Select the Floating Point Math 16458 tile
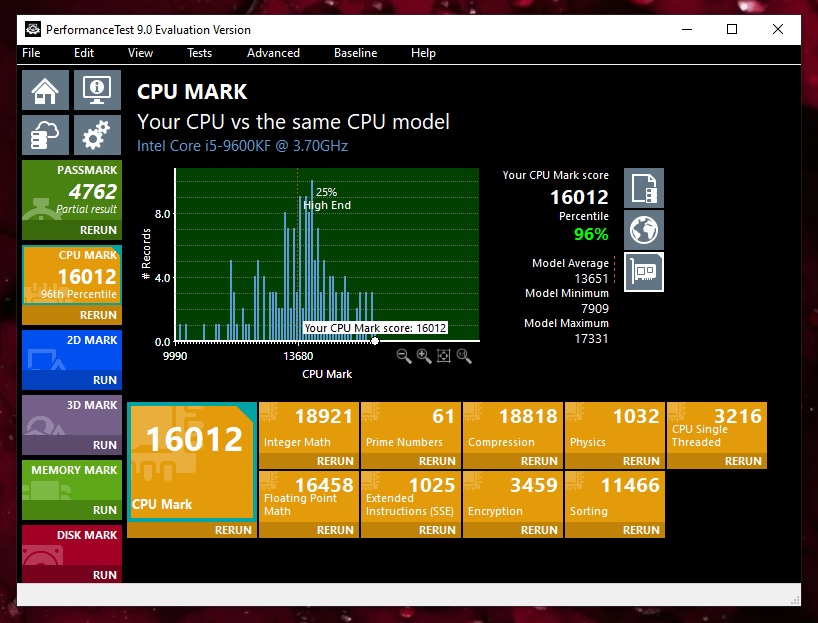The height and width of the screenshot is (623, 818). [309, 497]
